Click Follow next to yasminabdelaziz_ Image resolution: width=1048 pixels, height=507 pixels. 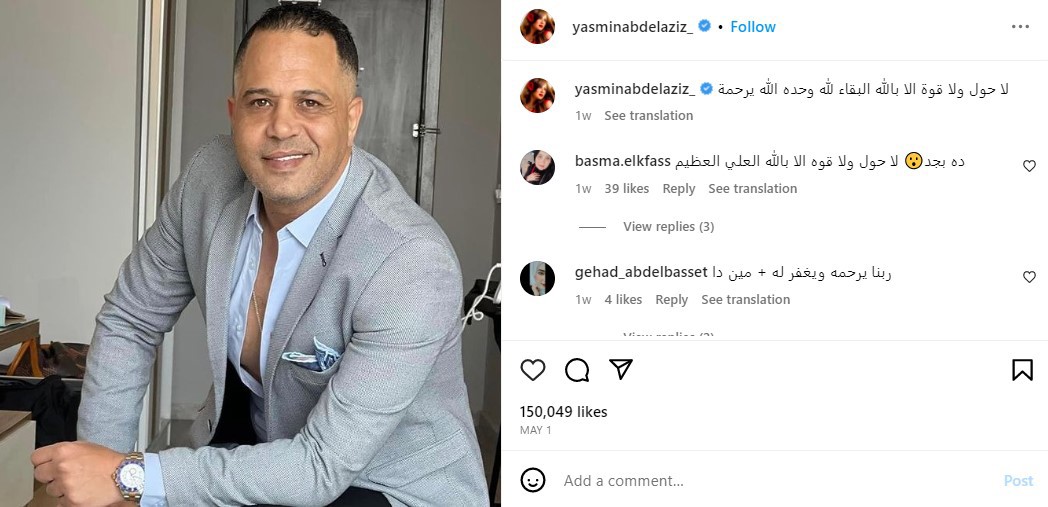pos(753,27)
